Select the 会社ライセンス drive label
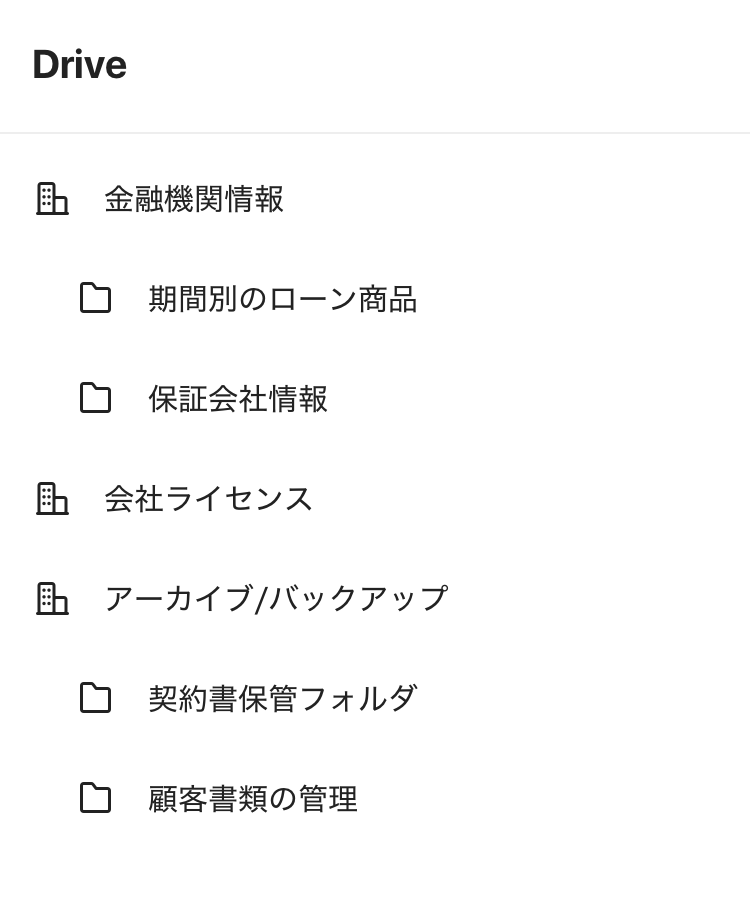The height and width of the screenshot is (900, 750). pyautogui.click(x=209, y=499)
